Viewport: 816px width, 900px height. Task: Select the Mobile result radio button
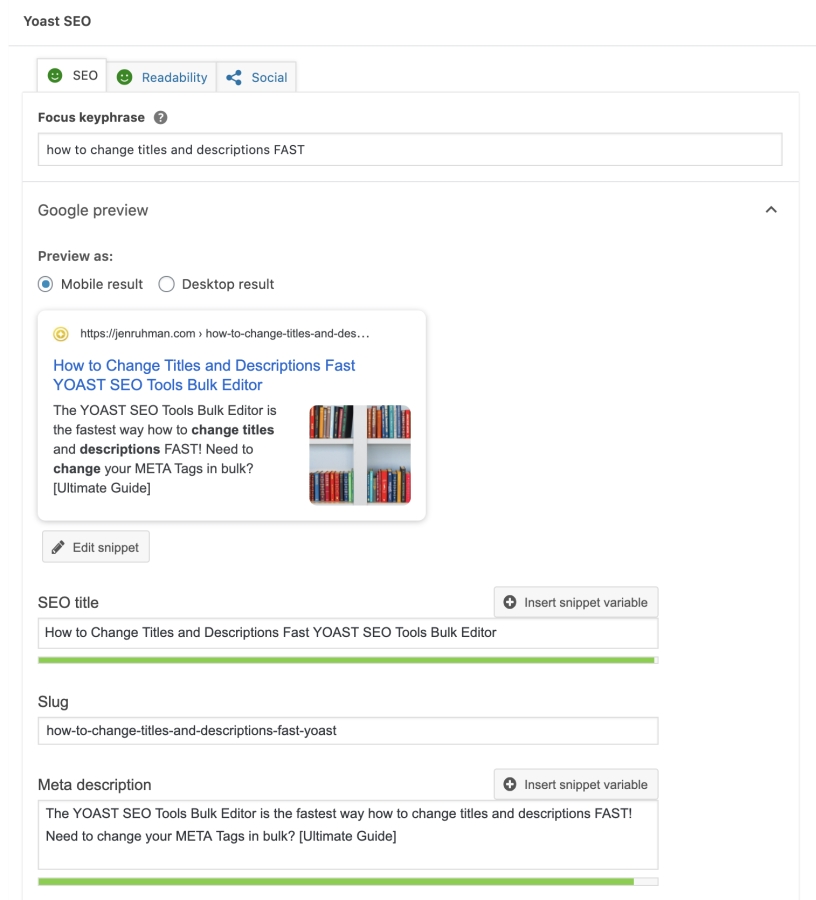click(x=45, y=284)
